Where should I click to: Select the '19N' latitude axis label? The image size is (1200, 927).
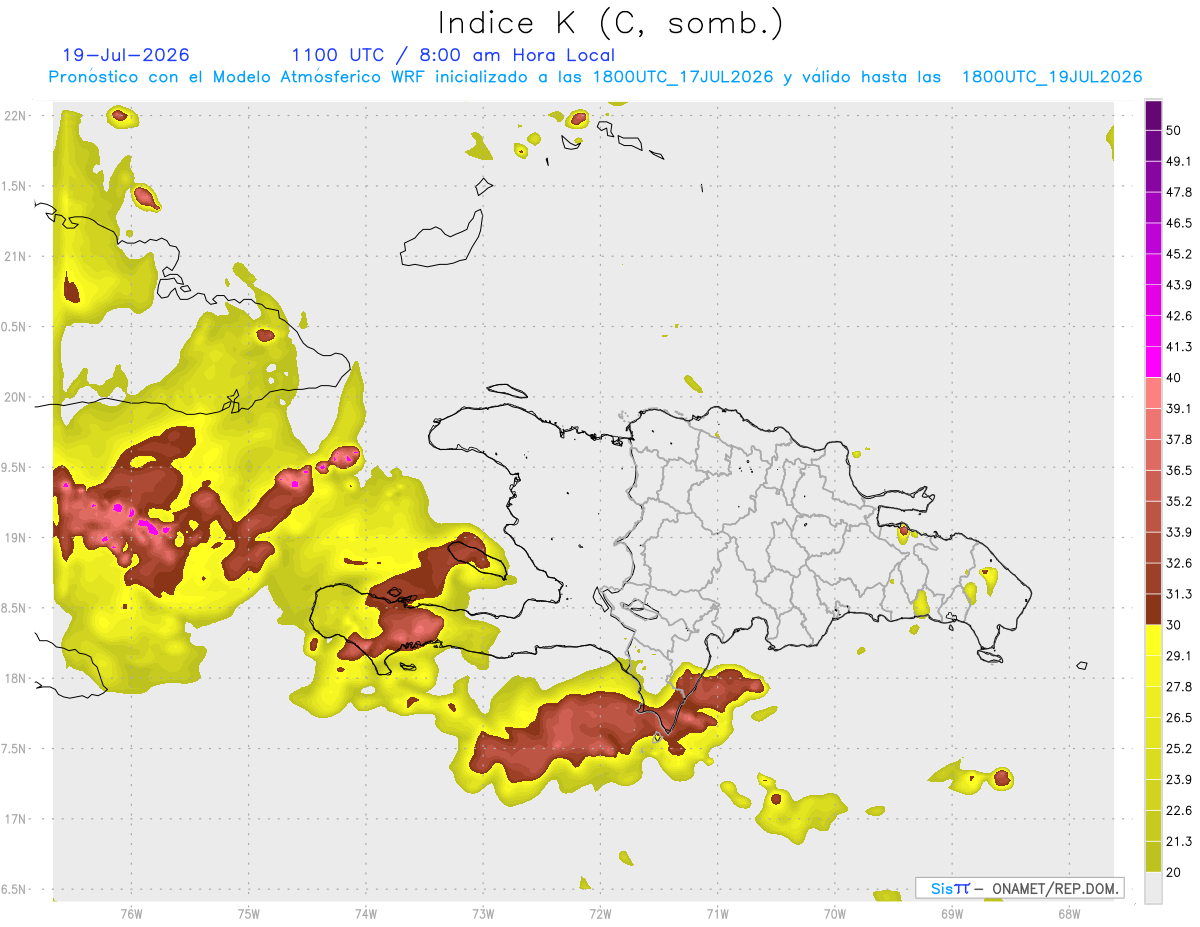(x=16, y=538)
